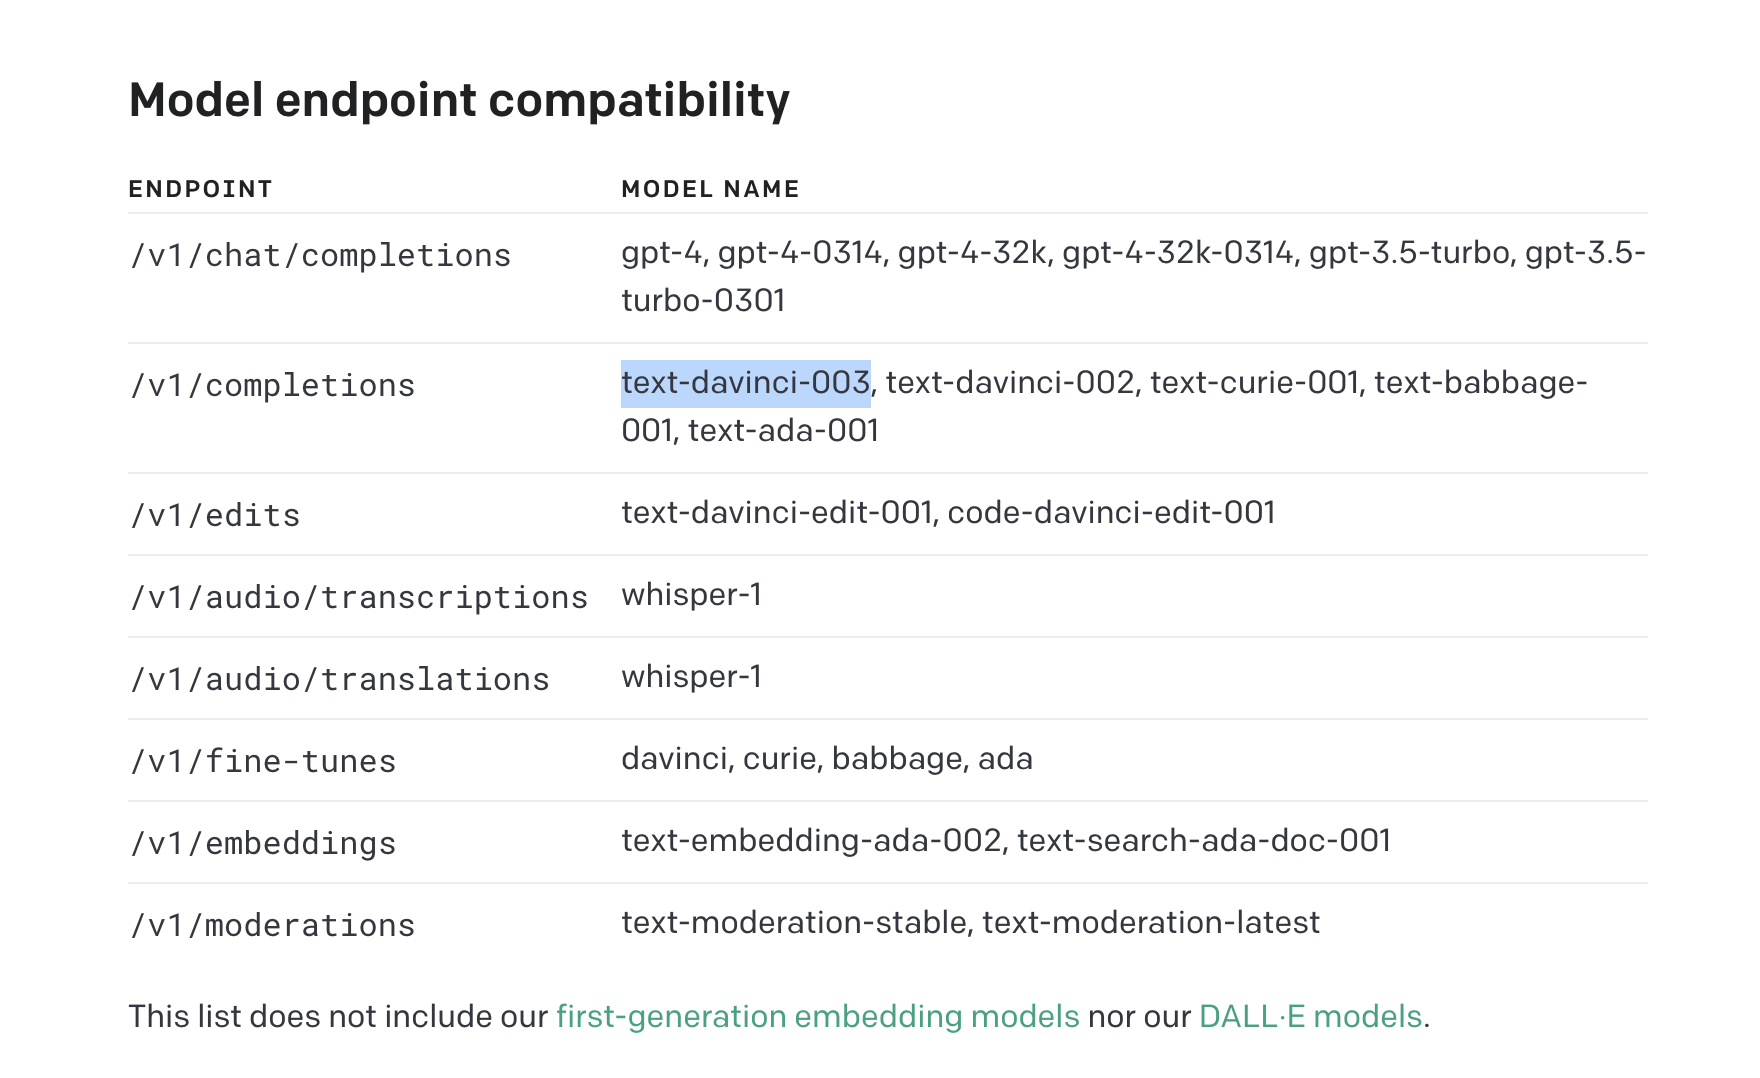Click the /v1/audio/transcriptions endpoint
Viewport: 1760px width, 1078px height.
[358, 598]
